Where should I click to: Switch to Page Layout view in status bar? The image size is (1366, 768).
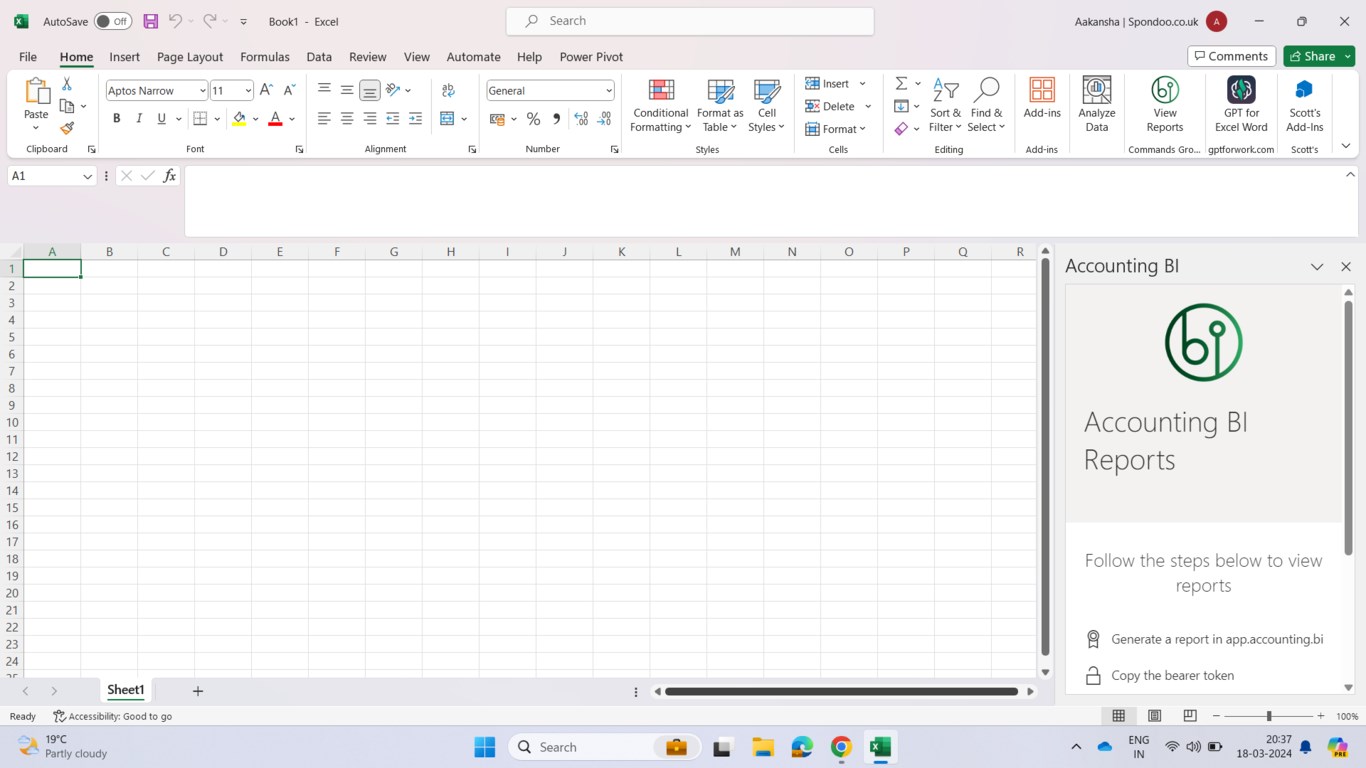pyautogui.click(x=1154, y=716)
